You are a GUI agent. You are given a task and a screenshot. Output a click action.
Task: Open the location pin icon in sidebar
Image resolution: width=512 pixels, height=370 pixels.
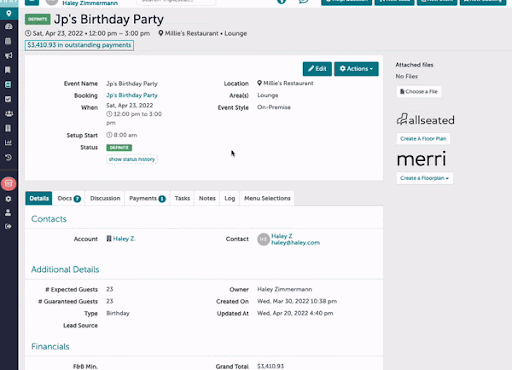tap(9, 13)
